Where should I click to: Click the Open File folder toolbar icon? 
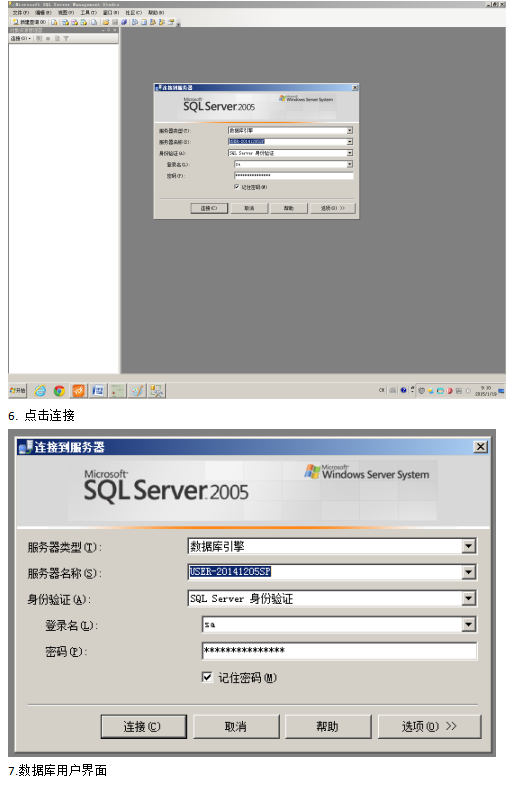106,22
